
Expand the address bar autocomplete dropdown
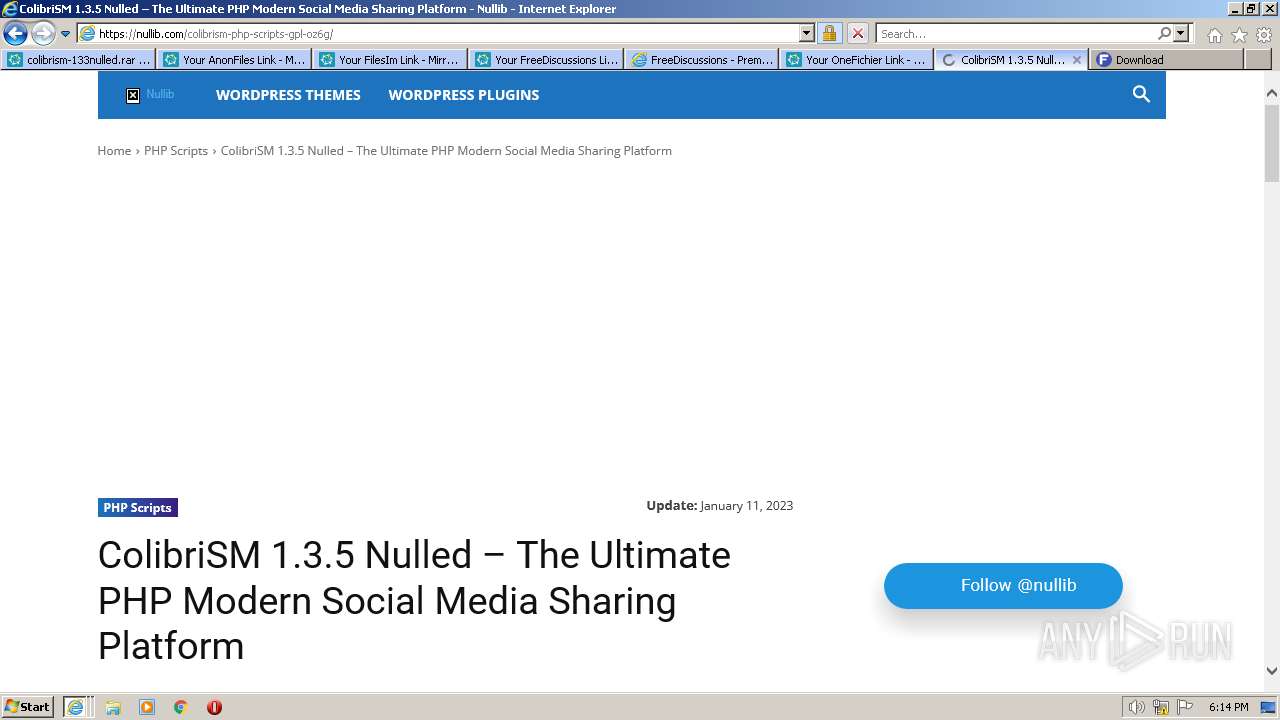click(807, 33)
